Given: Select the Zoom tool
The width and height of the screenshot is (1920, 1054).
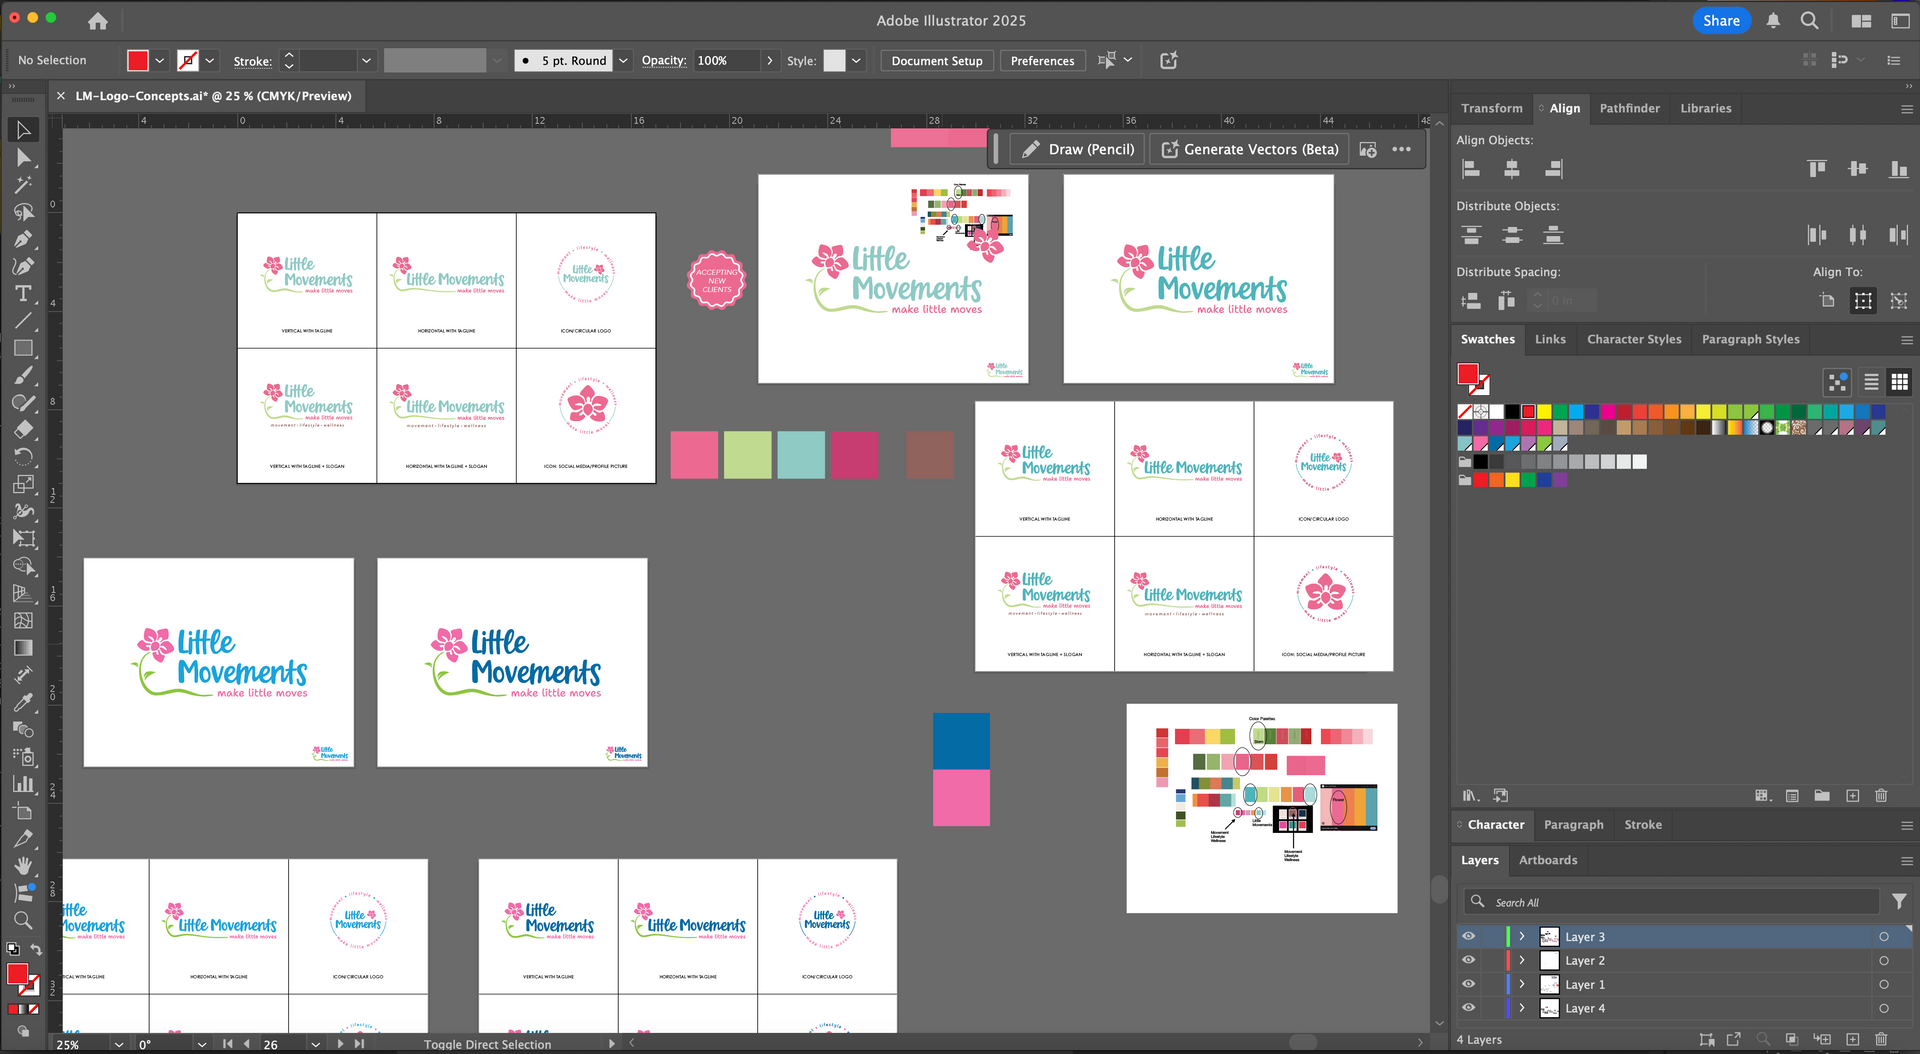Looking at the screenshot, I should click(x=23, y=920).
